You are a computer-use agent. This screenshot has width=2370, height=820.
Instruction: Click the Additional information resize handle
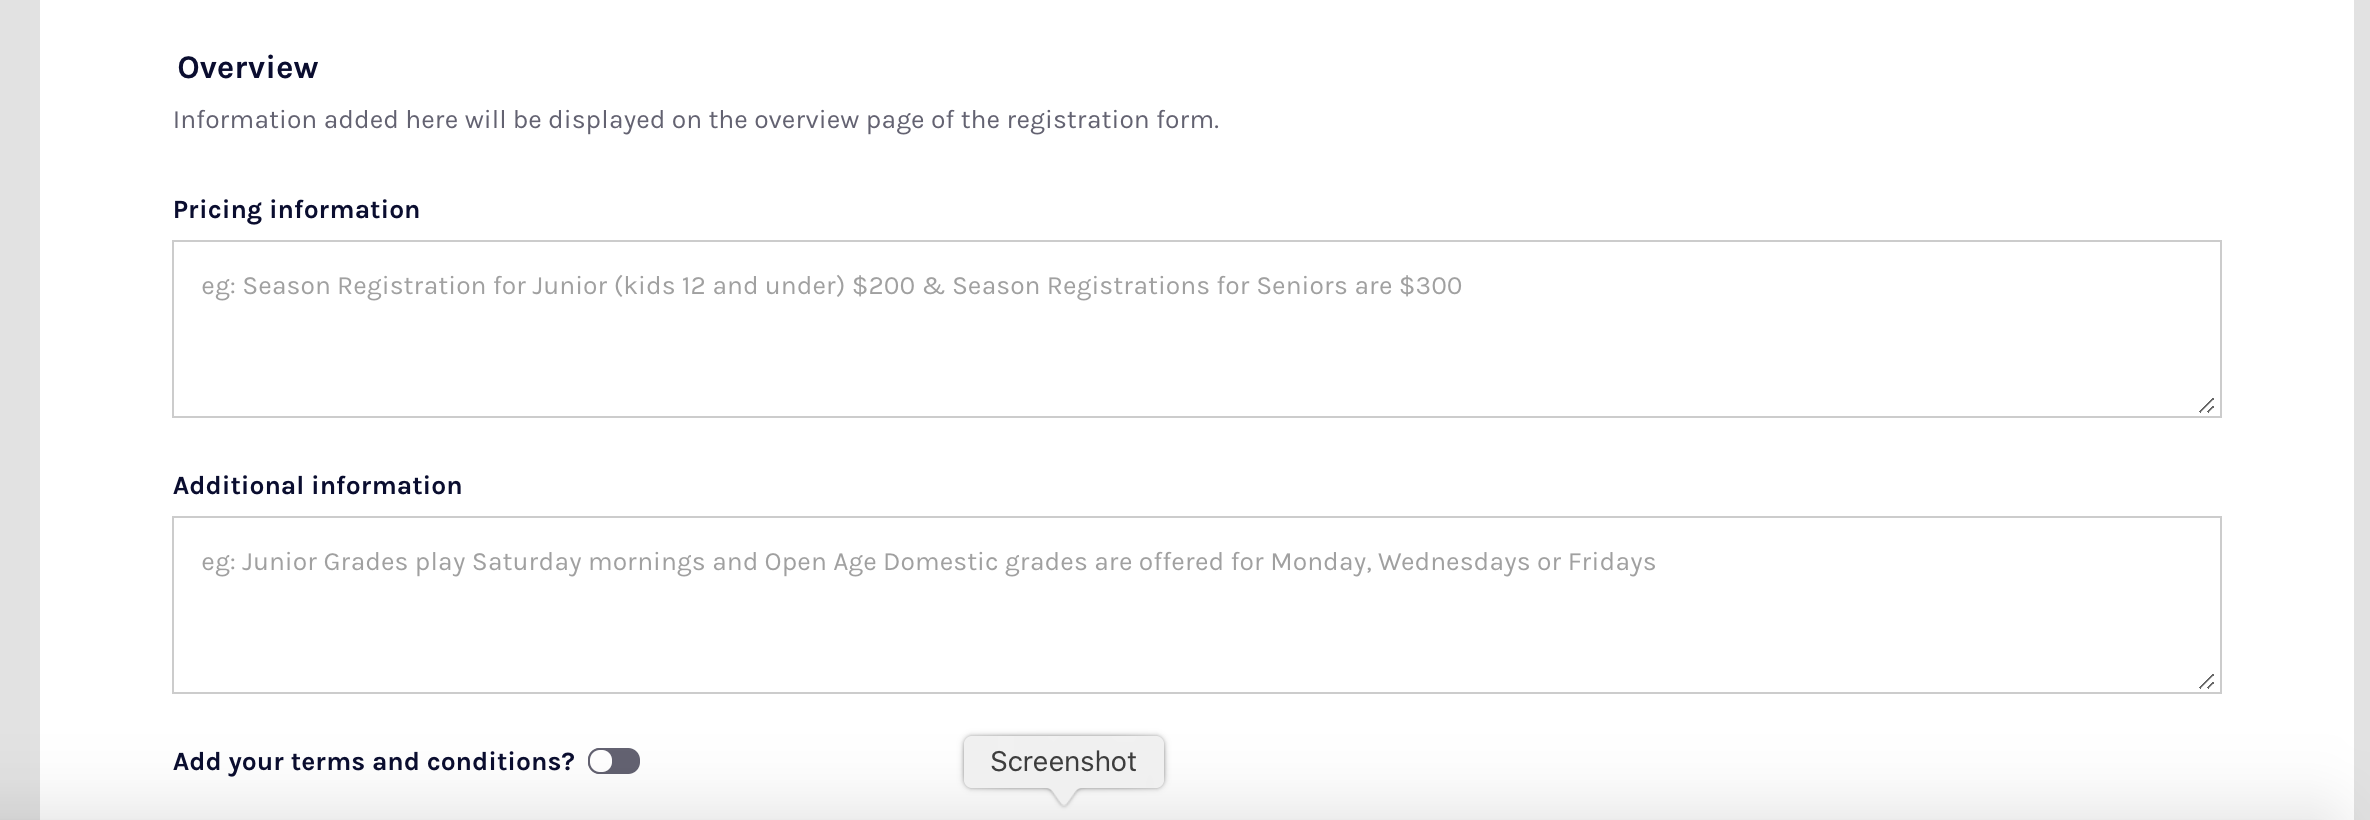2206,681
